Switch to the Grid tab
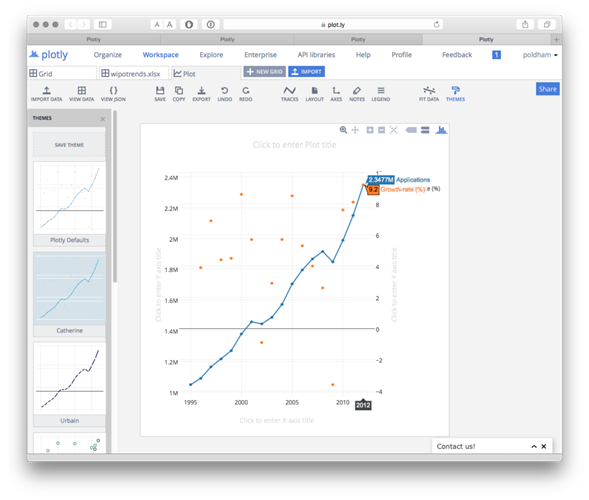589x500 pixels. pos(62,73)
